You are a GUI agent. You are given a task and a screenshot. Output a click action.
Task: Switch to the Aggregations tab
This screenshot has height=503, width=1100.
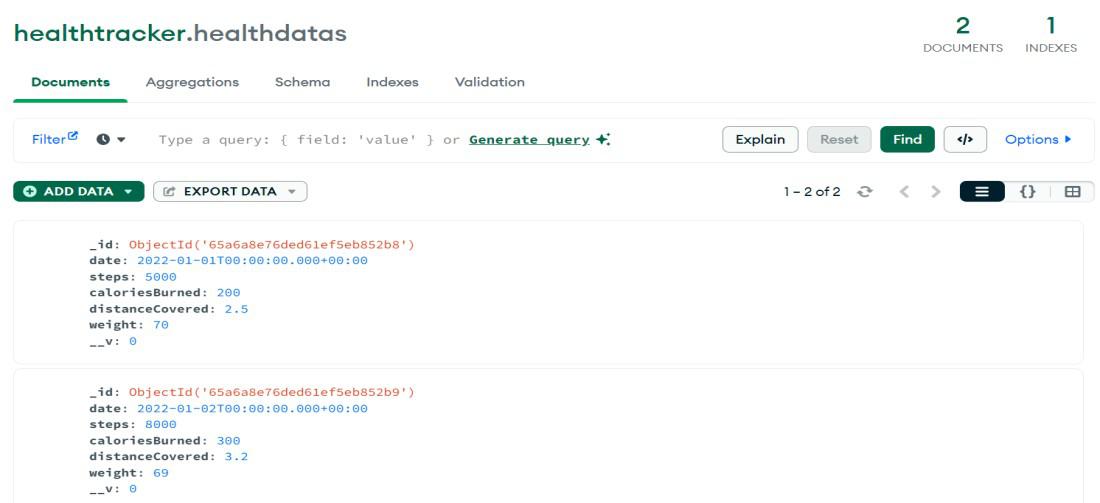pyautogui.click(x=192, y=82)
